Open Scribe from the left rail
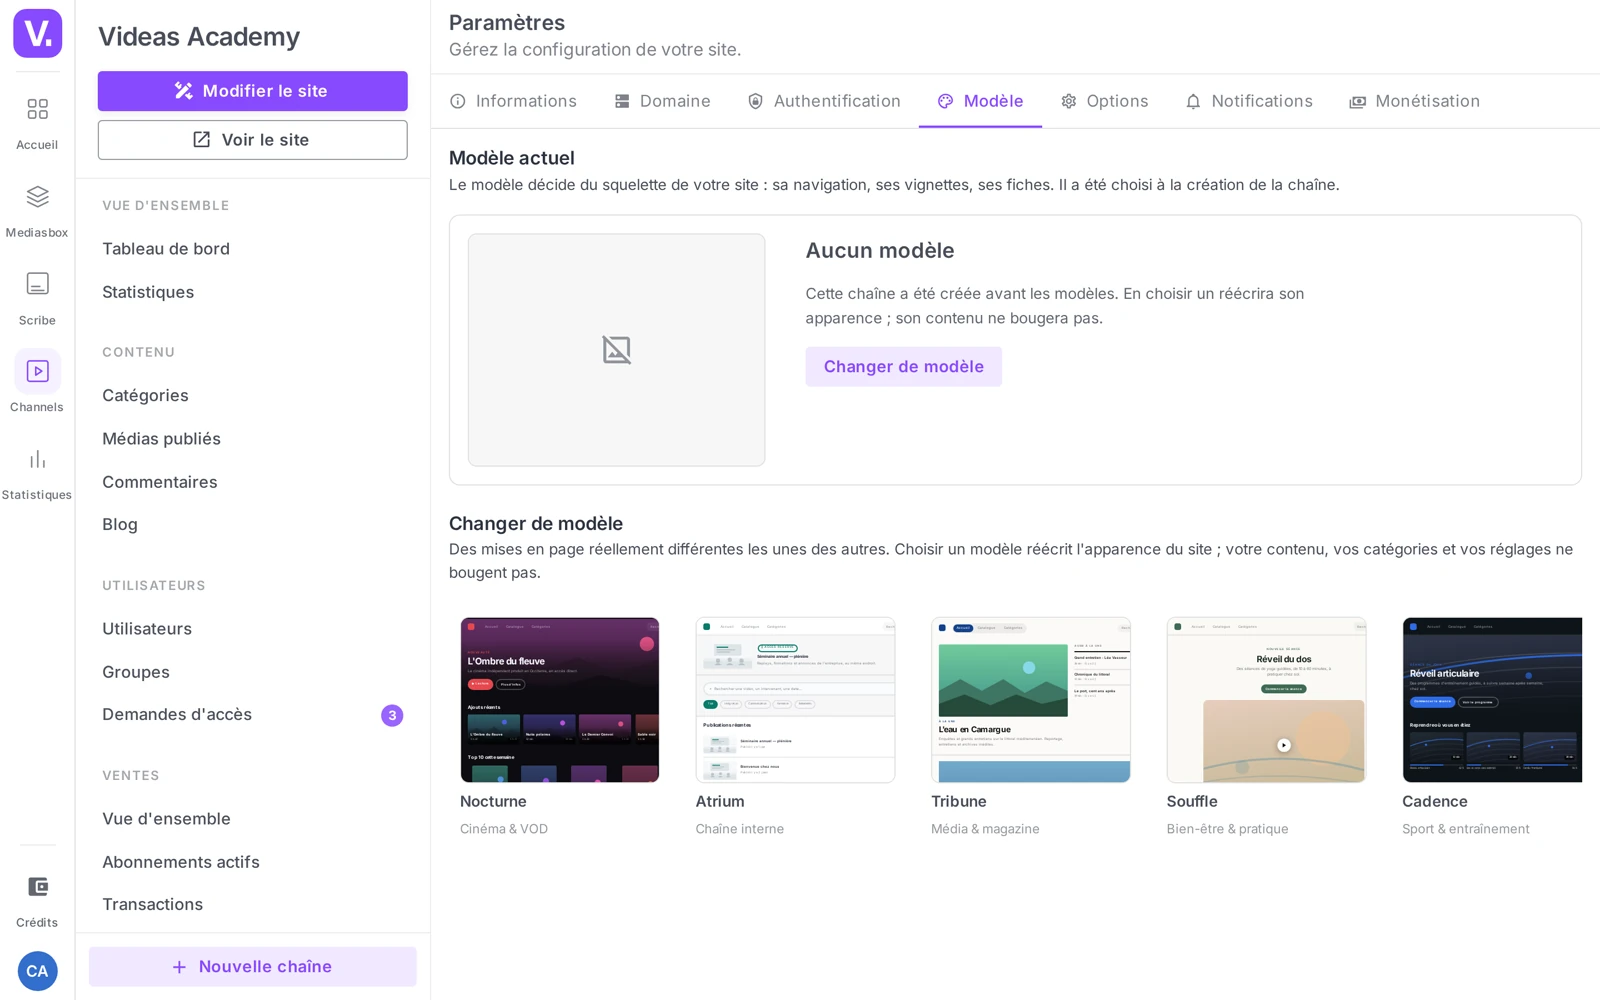The height and width of the screenshot is (1000, 1600). click(x=37, y=299)
